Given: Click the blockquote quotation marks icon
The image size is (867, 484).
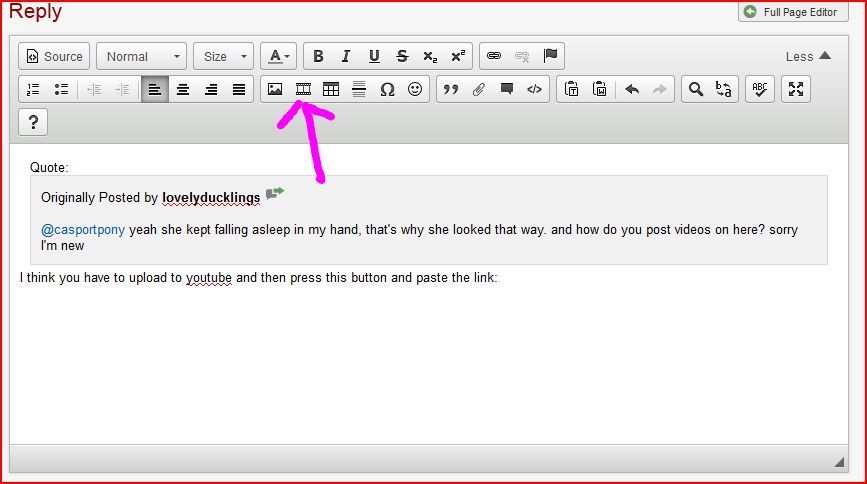Looking at the screenshot, I should 451,89.
